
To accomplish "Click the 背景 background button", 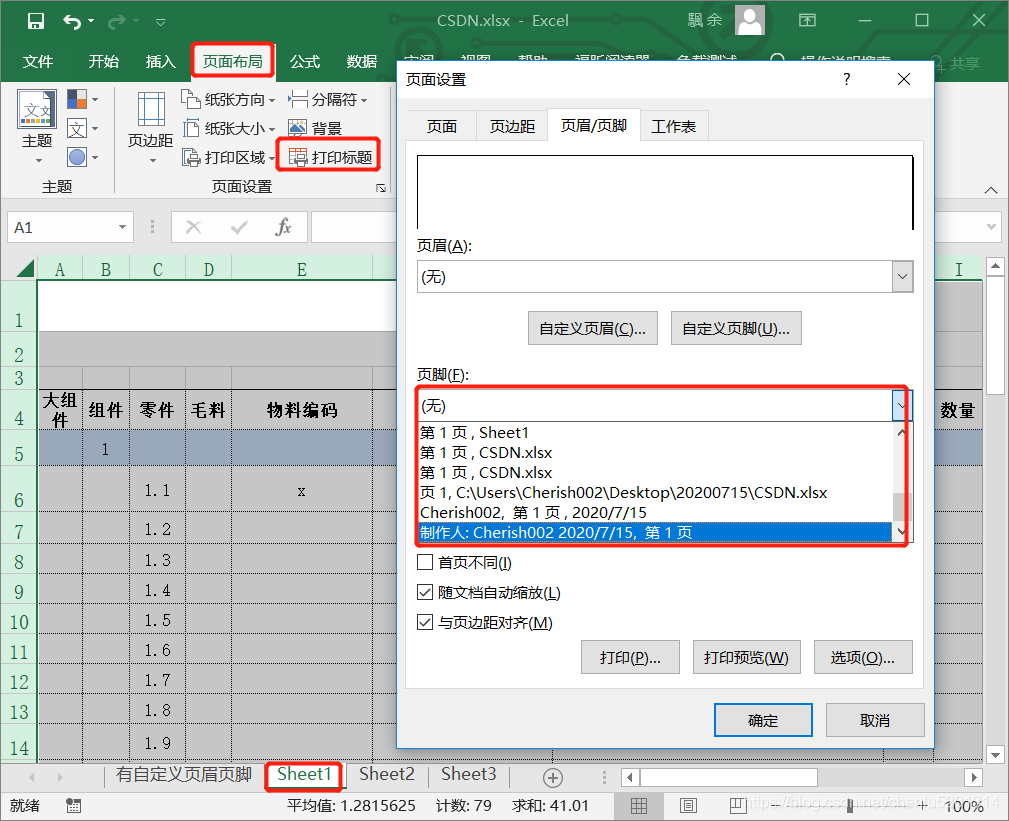I will (x=315, y=129).
